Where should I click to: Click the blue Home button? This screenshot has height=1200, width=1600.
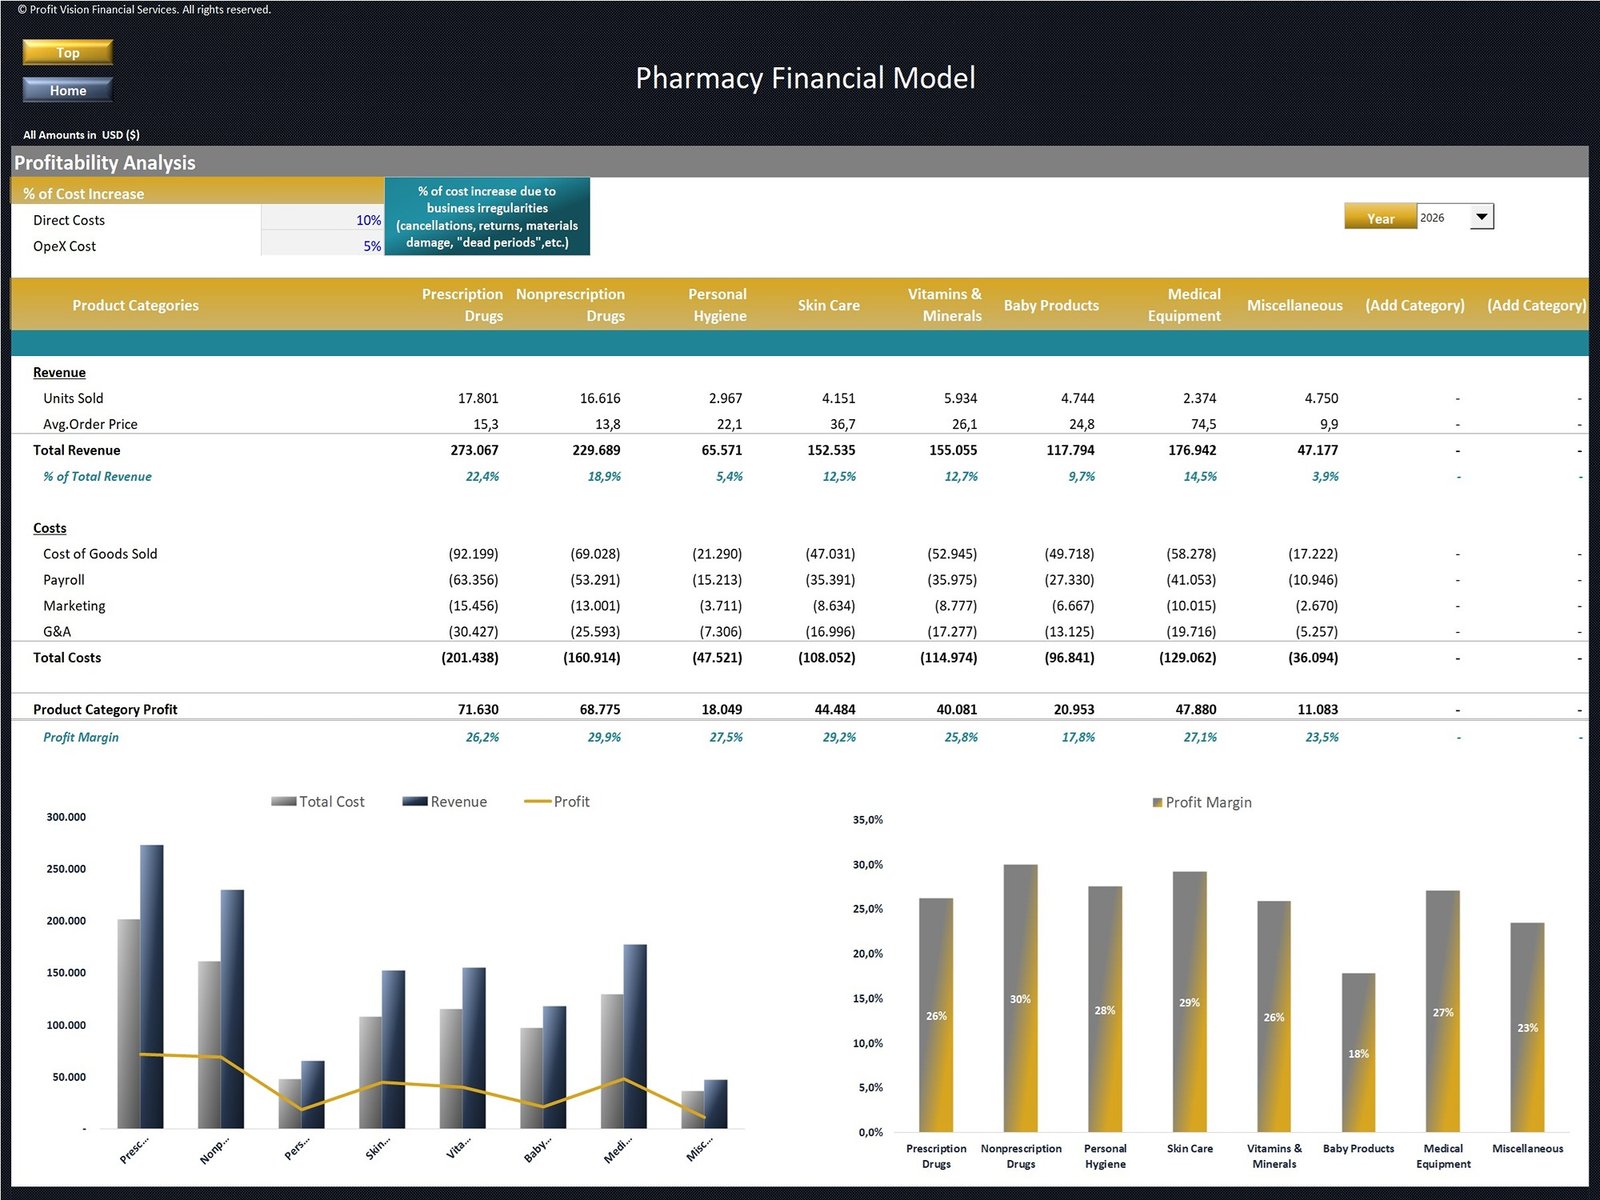pos(67,90)
